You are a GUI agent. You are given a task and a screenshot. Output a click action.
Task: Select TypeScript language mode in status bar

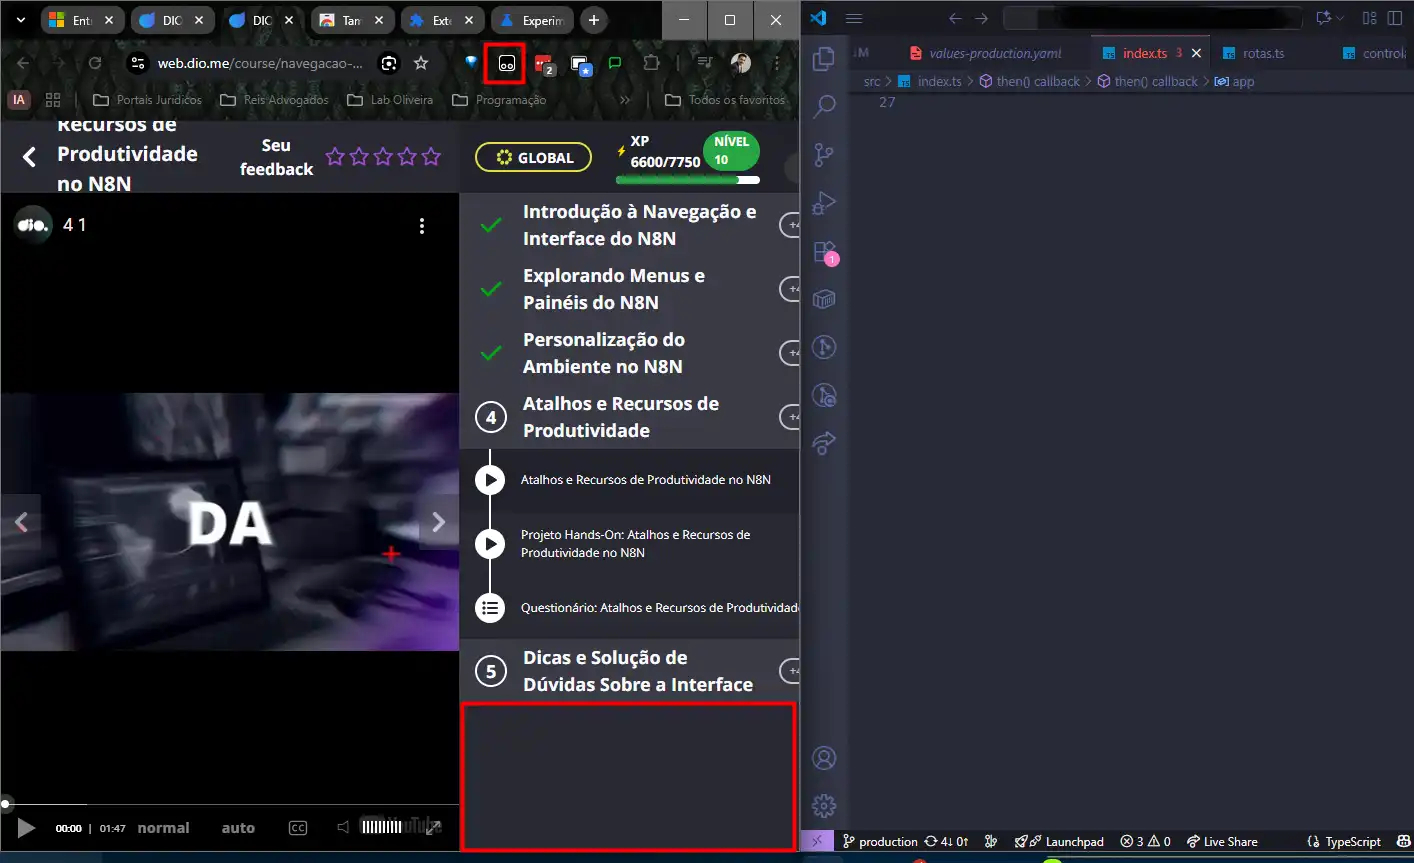tap(1353, 841)
